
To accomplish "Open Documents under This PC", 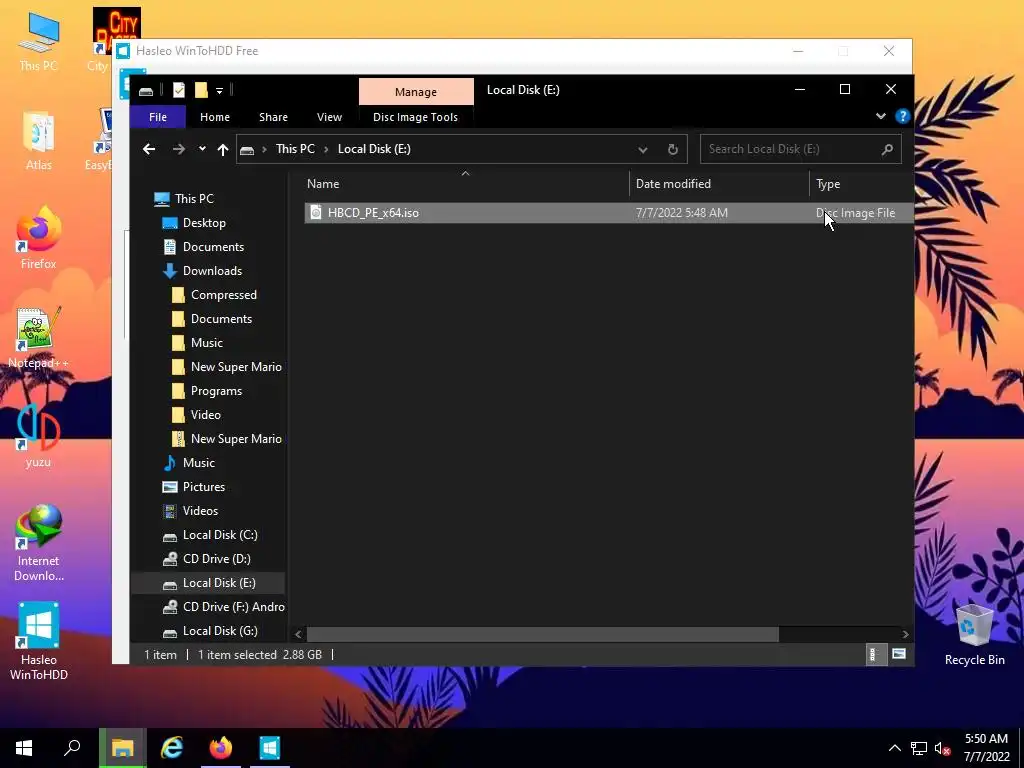I will click(x=213, y=247).
